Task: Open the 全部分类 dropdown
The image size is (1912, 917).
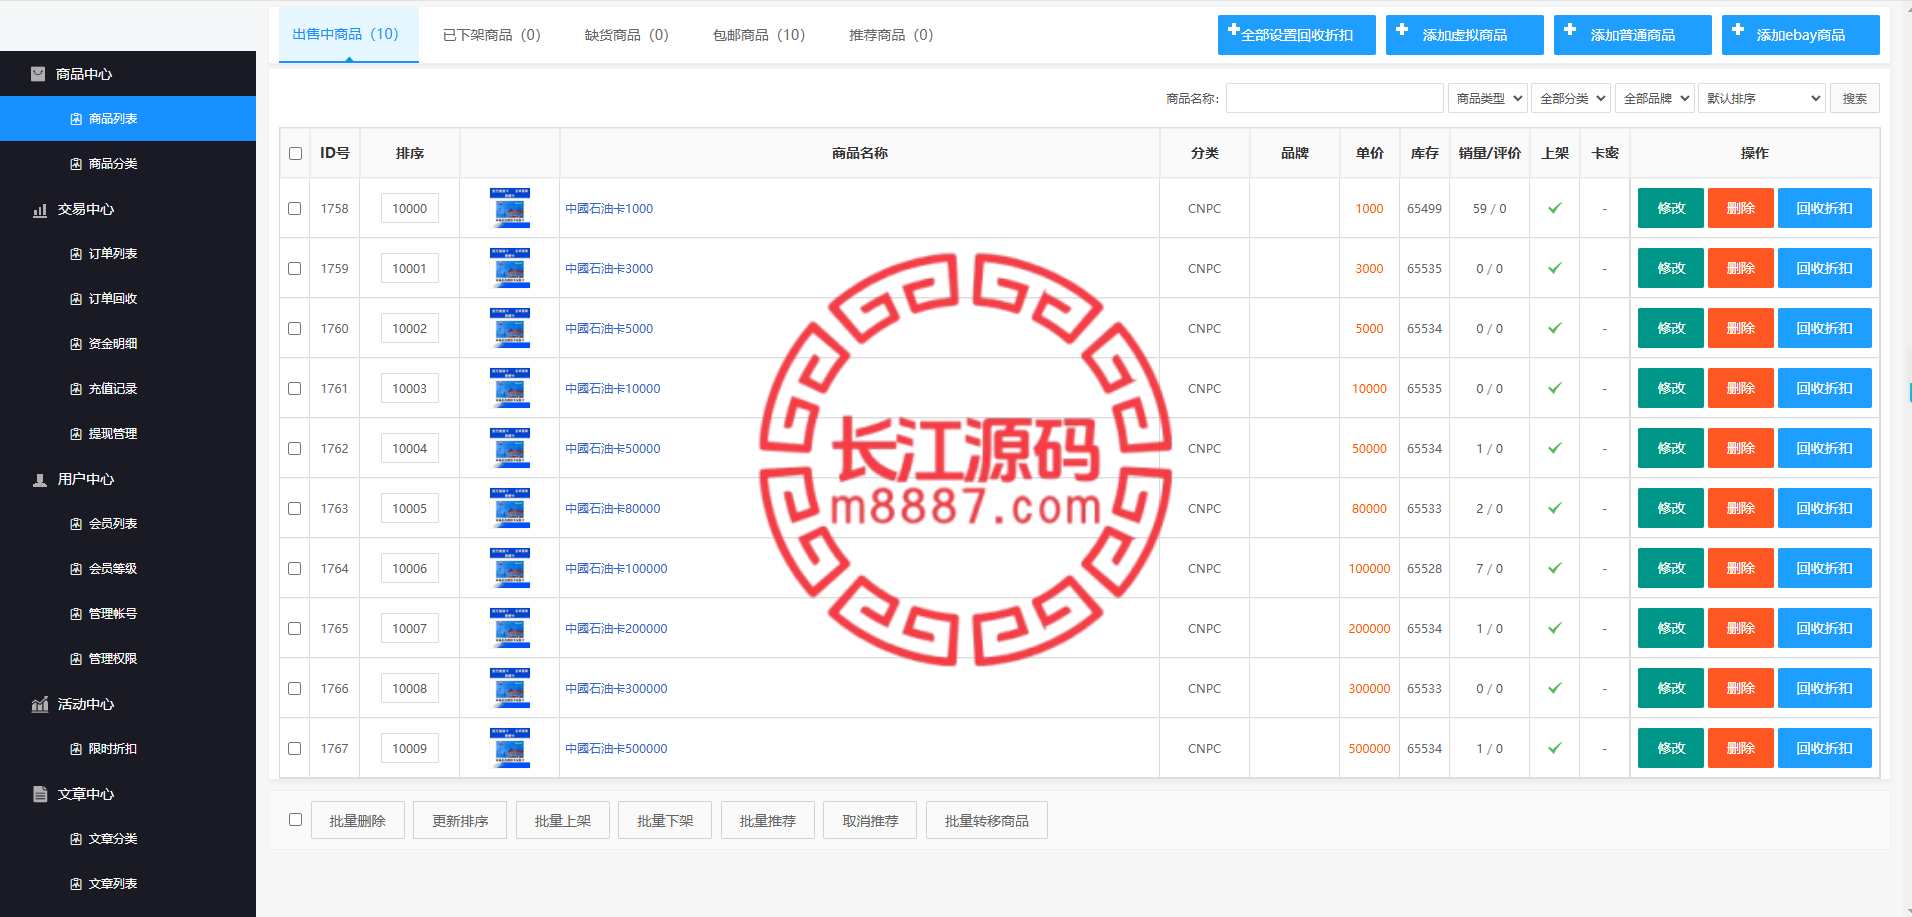Action: [x=1571, y=98]
